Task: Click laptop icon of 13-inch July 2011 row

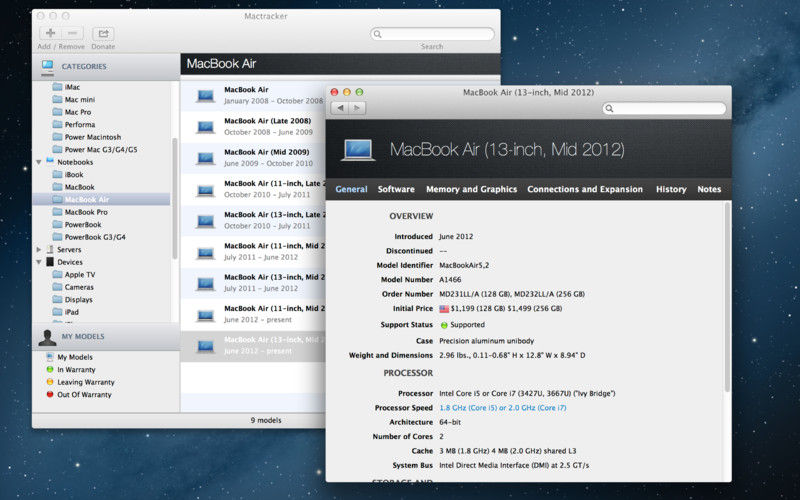Action: [206, 284]
